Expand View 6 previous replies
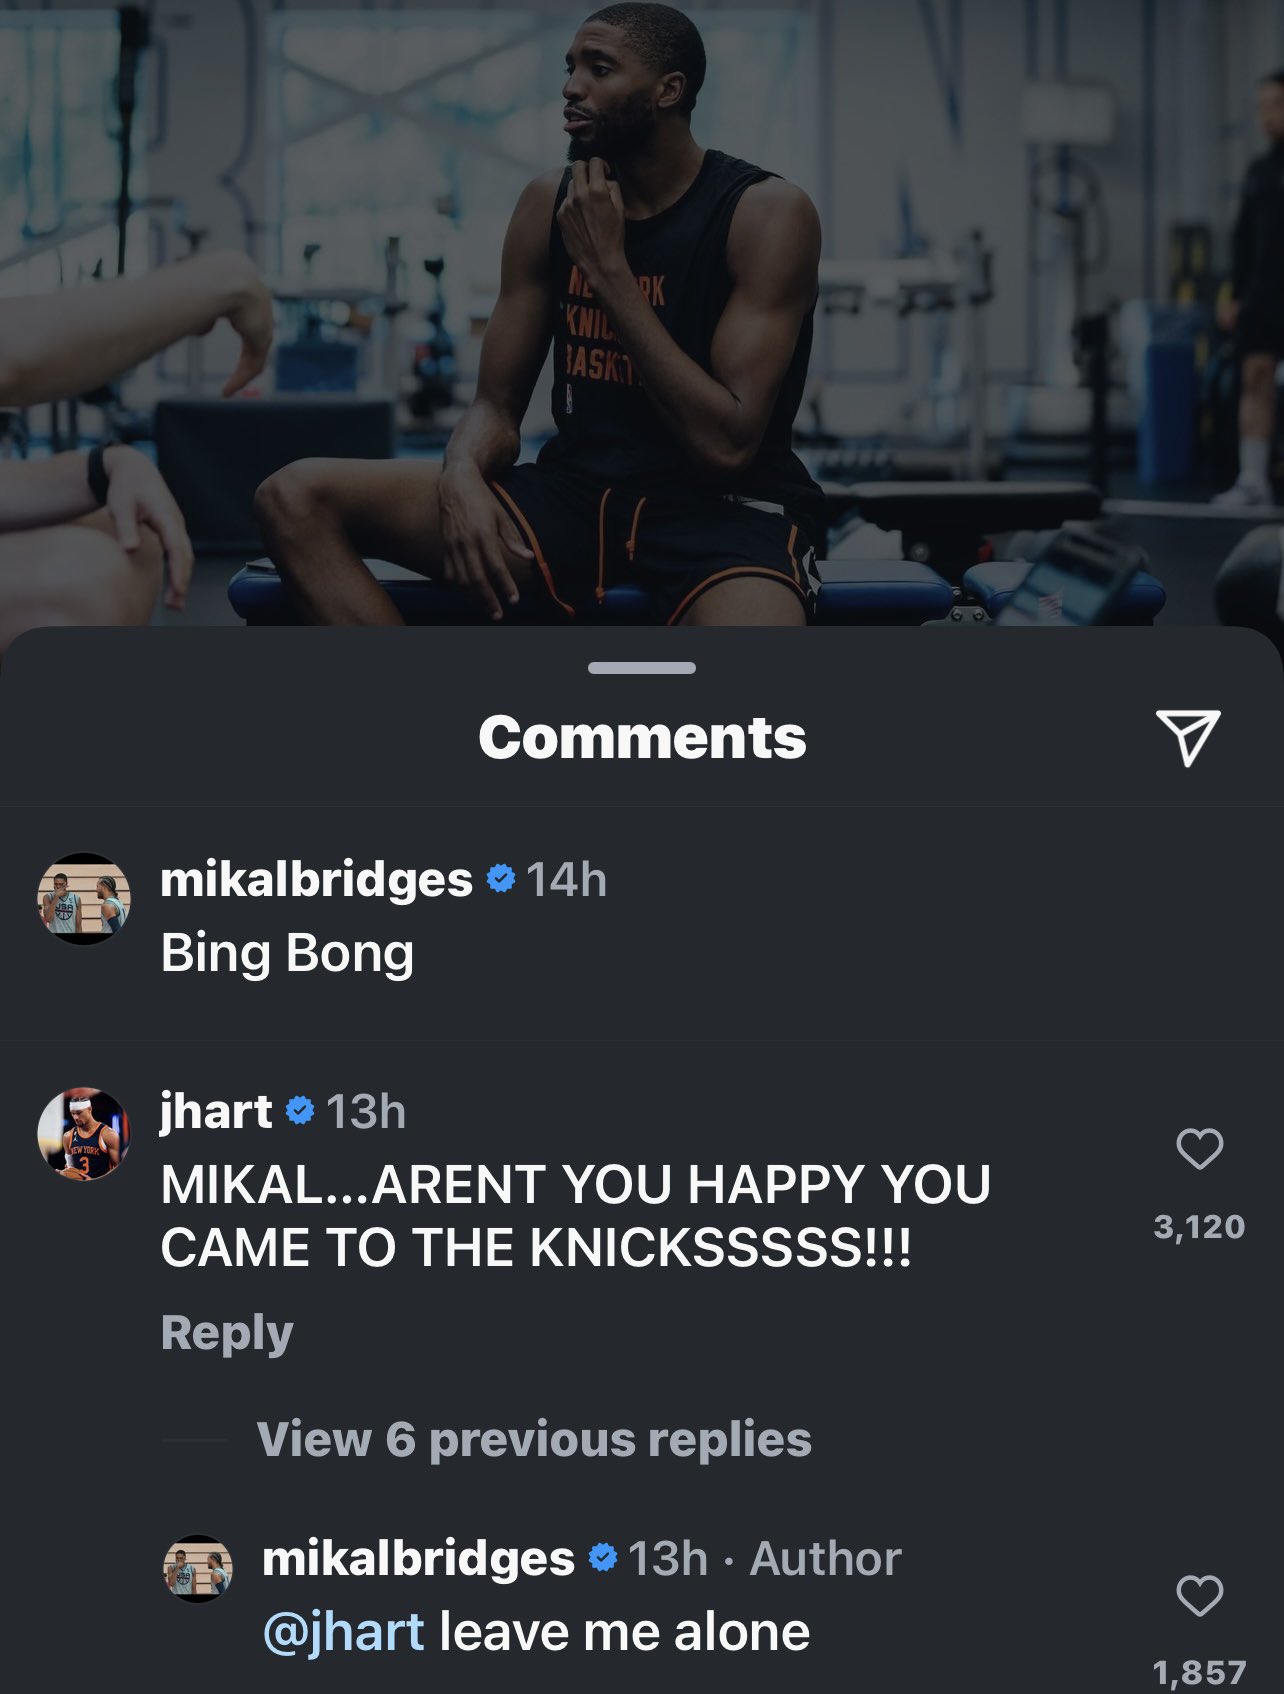This screenshot has width=1284, height=1694. [x=534, y=1439]
